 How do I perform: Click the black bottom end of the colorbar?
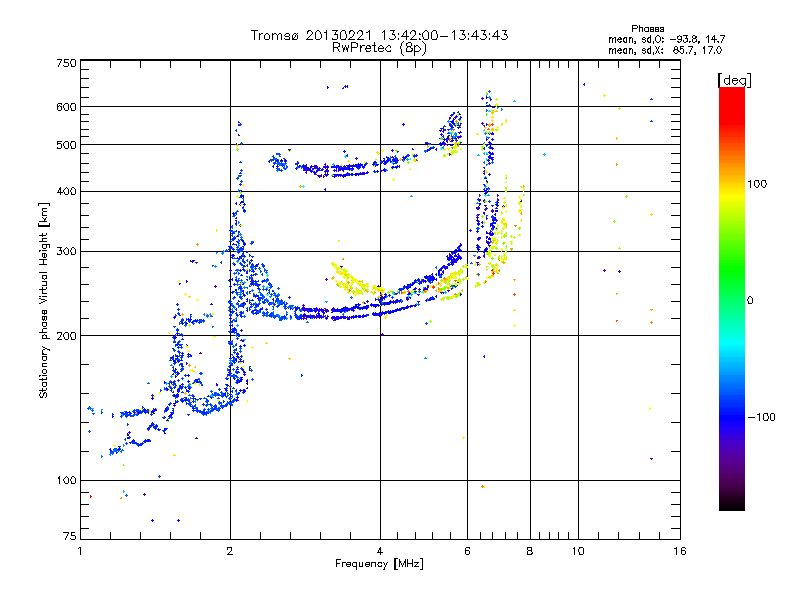[x=732, y=503]
